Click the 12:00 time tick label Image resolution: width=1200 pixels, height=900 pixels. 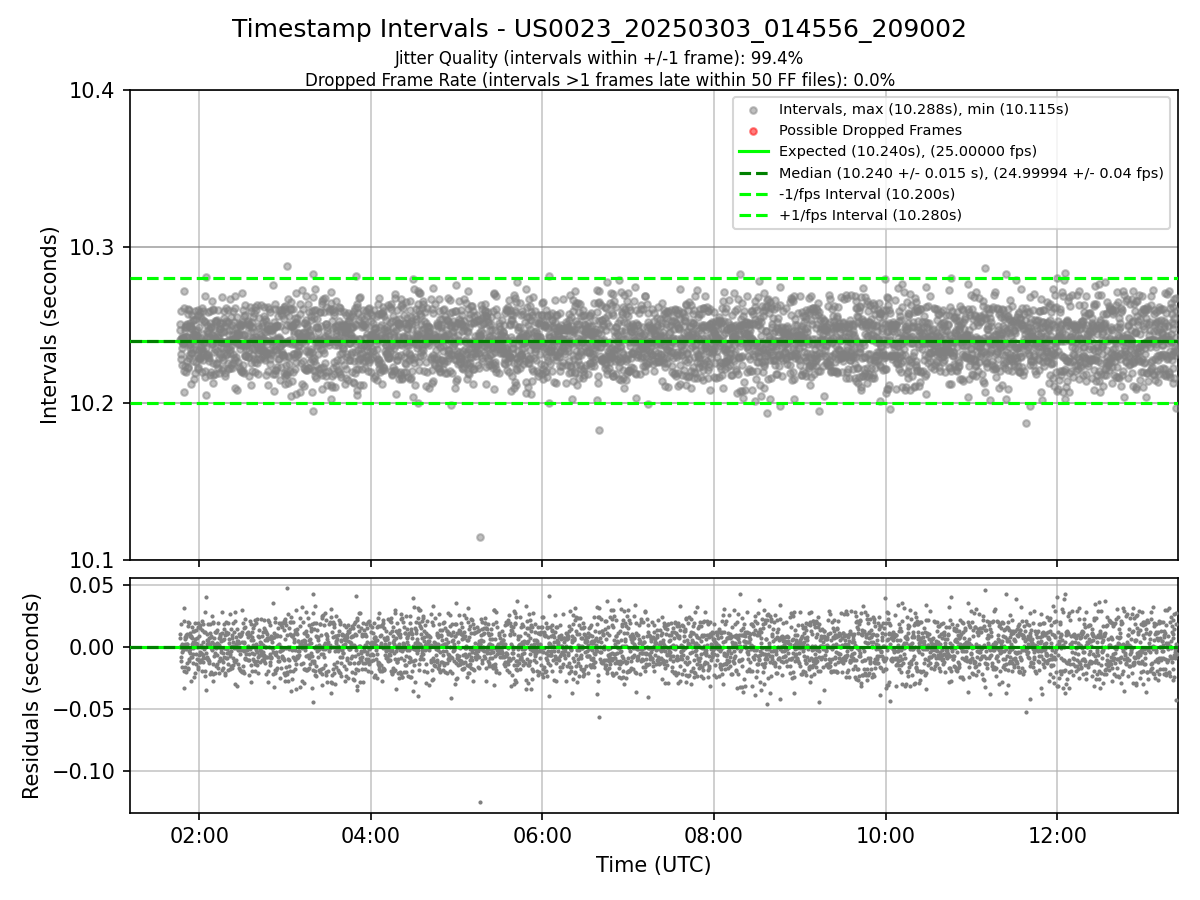click(x=1057, y=835)
